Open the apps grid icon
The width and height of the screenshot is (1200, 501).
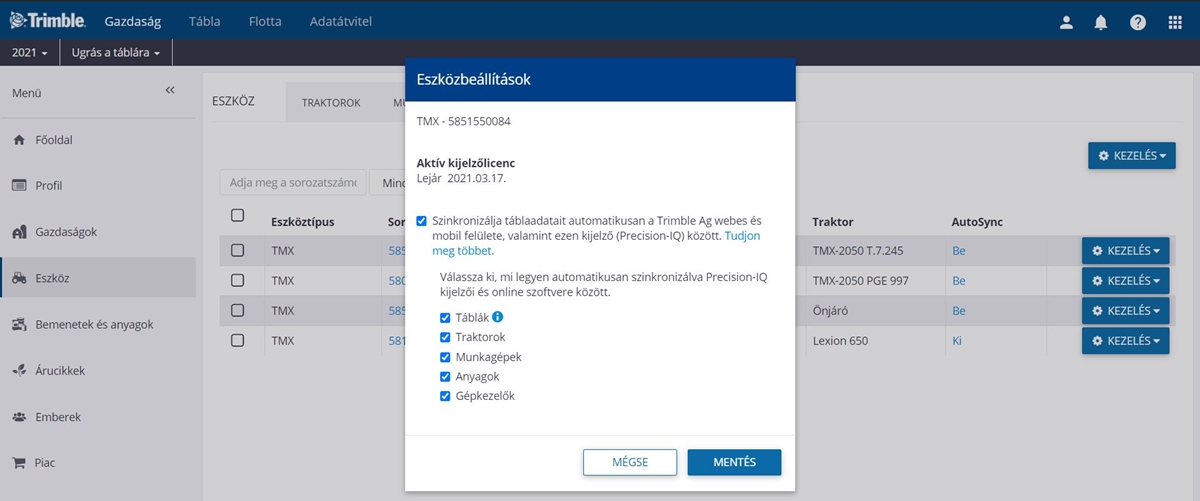[1175, 22]
